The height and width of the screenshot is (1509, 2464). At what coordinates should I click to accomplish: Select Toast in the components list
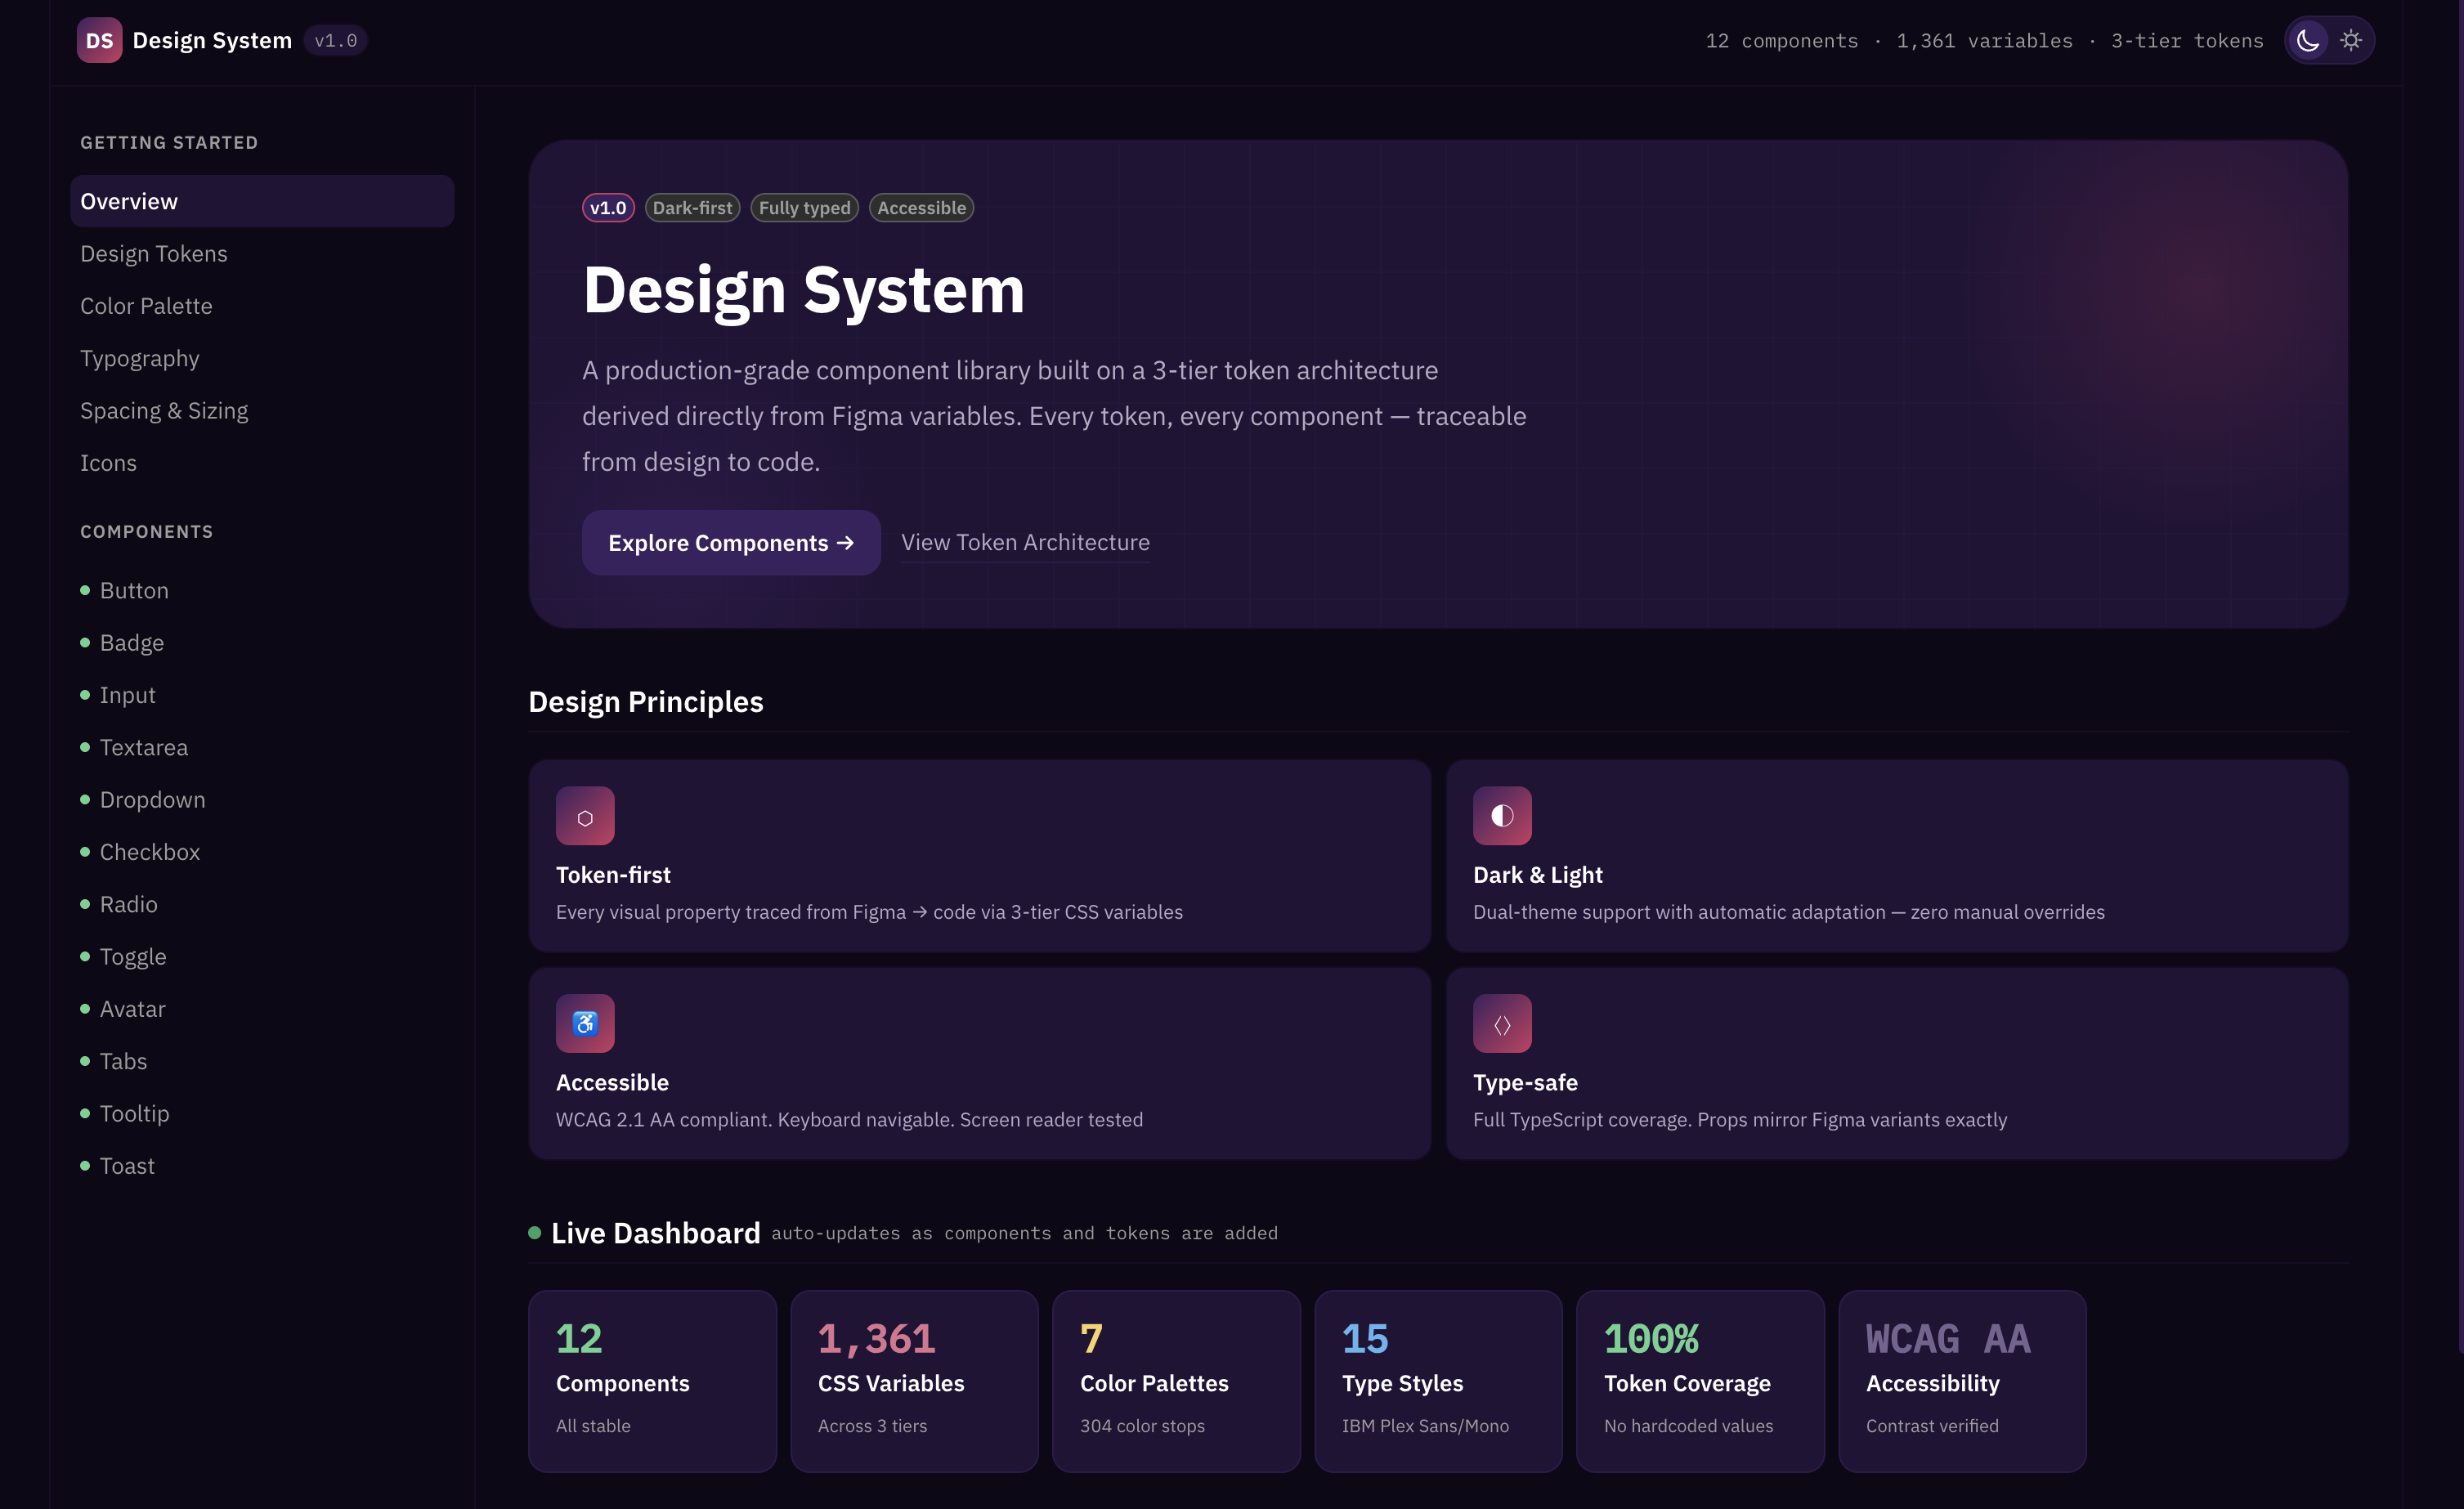click(262, 1166)
